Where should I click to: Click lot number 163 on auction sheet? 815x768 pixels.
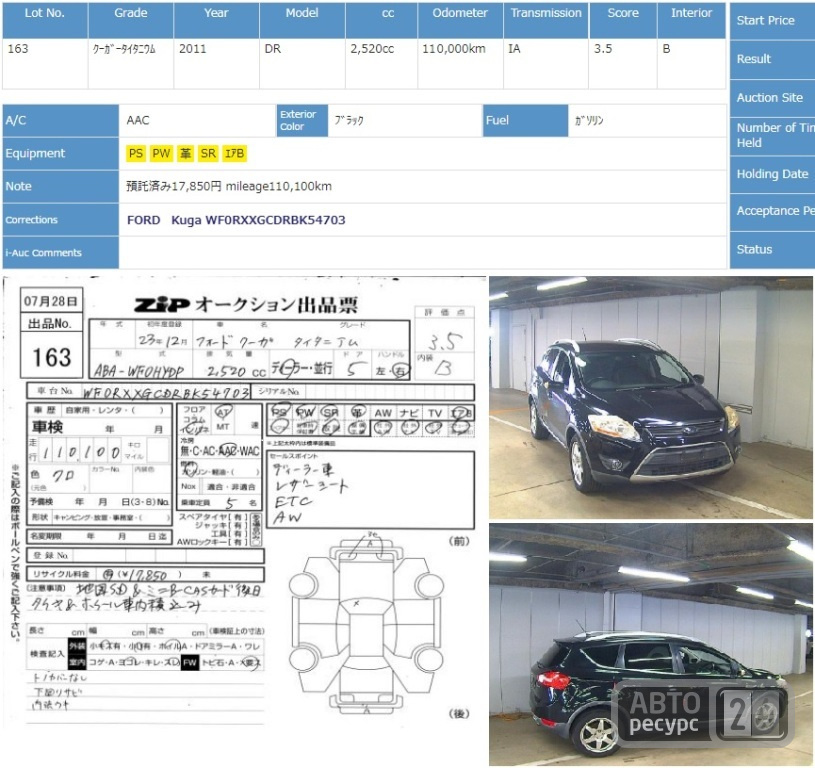click(51, 357)
